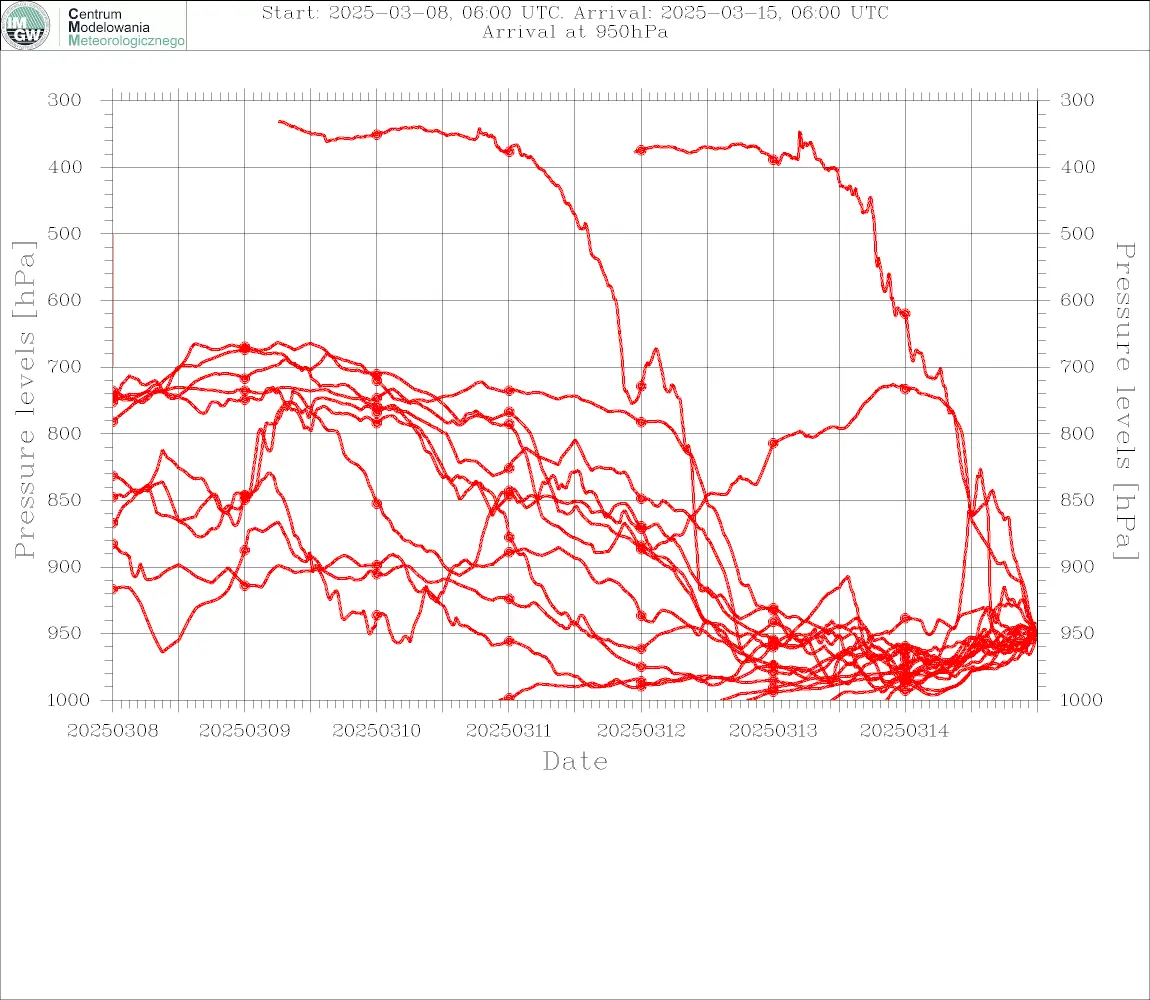Click the right axis 900 label
The height and width of the screenshot is (1000, 1150).
pyautogui.click(x=1077, y=566)
